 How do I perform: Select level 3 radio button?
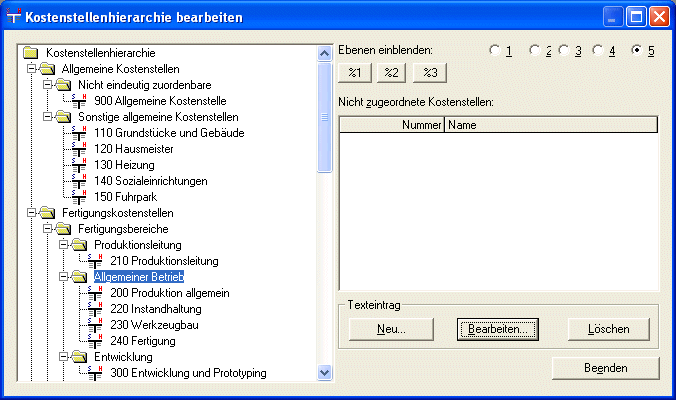click(563, 50)
